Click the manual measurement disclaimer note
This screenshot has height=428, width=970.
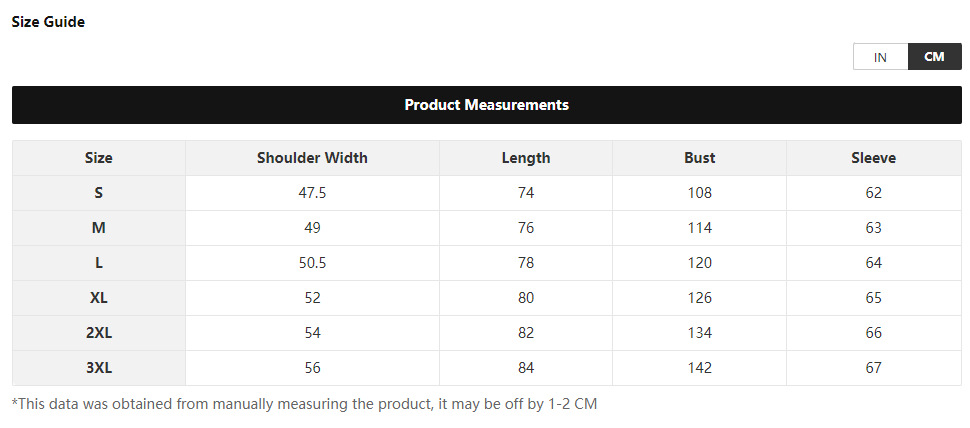point(304,404)
